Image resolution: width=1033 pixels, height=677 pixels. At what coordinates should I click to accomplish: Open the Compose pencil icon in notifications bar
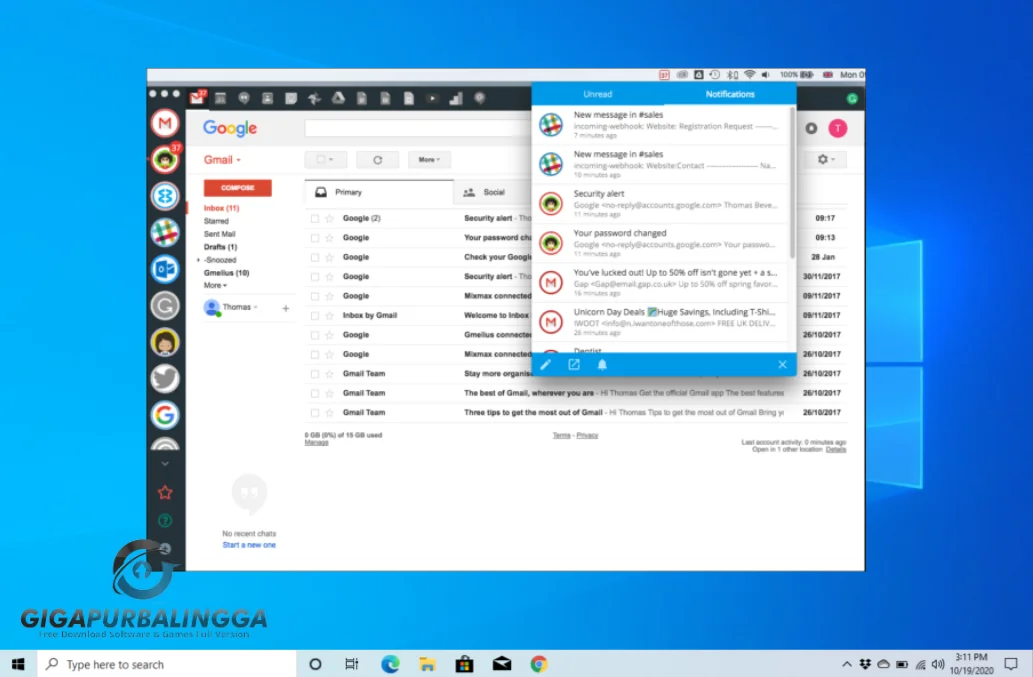click(545, 364)
